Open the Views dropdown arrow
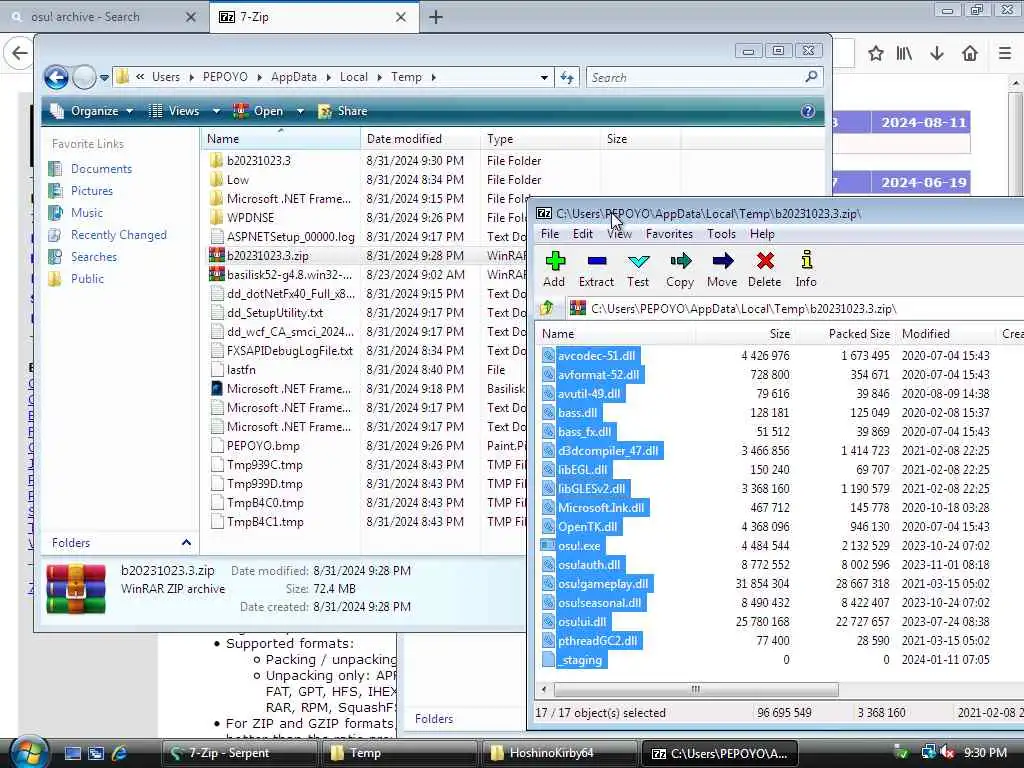The height and width of the screenshot is (768, 1024). click(216, 111)
